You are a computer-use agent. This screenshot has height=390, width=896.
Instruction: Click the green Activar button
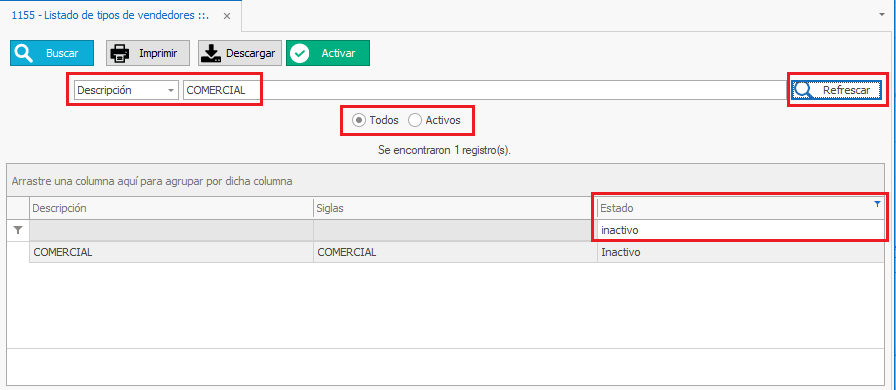[x=328, y=53]
